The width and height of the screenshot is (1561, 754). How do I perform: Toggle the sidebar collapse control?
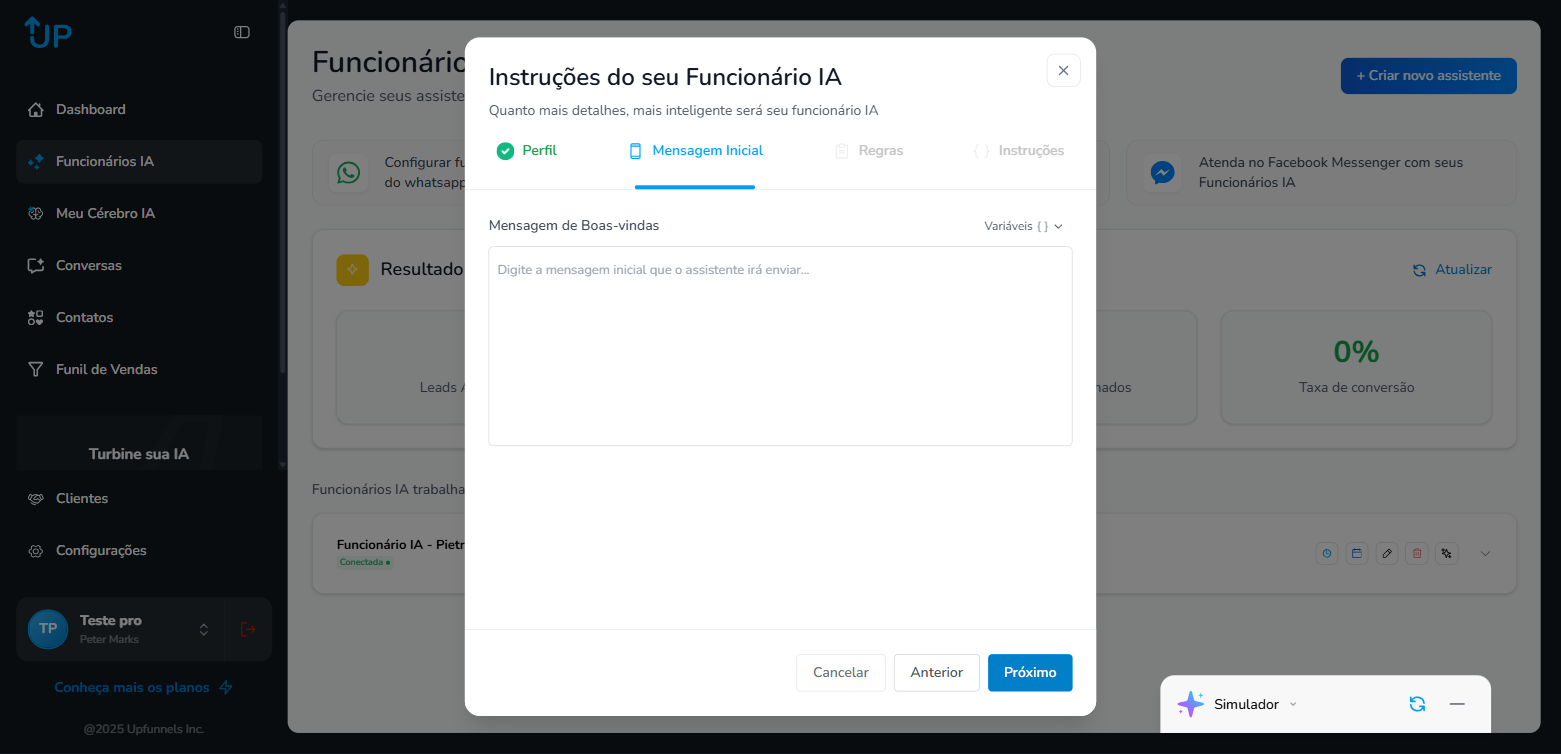pos(241,31)
